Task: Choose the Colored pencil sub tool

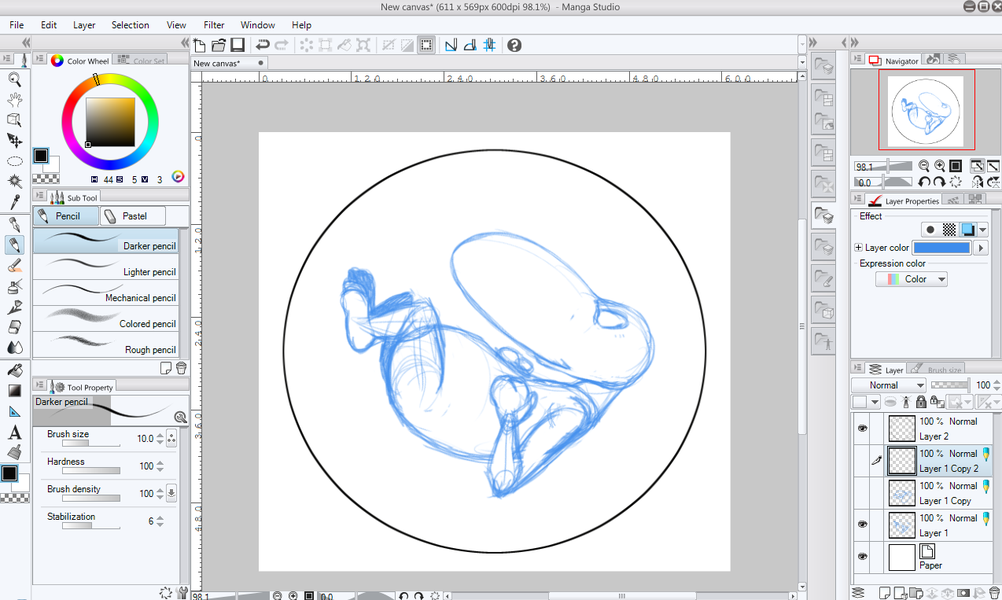Action: [106, 319]
